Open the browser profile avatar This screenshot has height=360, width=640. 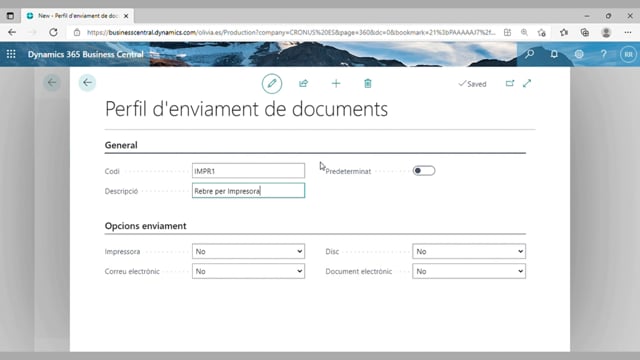click(606, 32)
